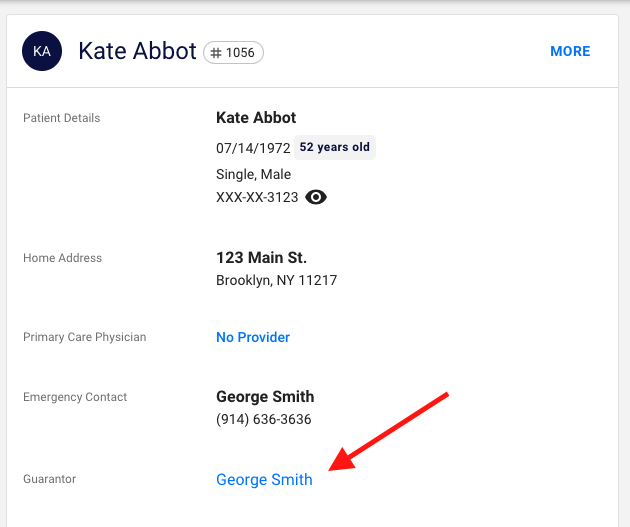The image size is (630, 527).
Task: Reveal the hidden SSN with the eye icon
Action: [x=316, y=197]
